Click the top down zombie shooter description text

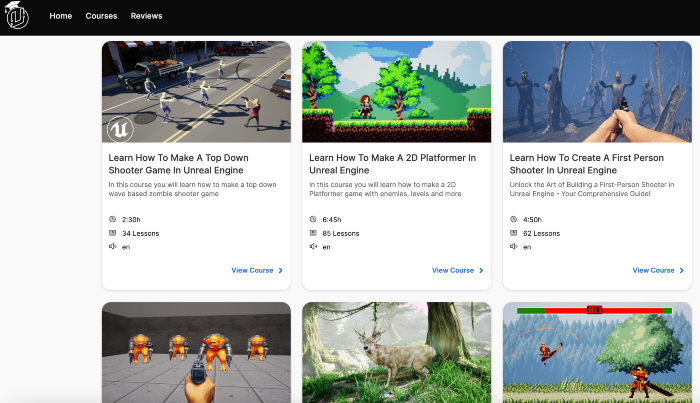pos(192,189)
